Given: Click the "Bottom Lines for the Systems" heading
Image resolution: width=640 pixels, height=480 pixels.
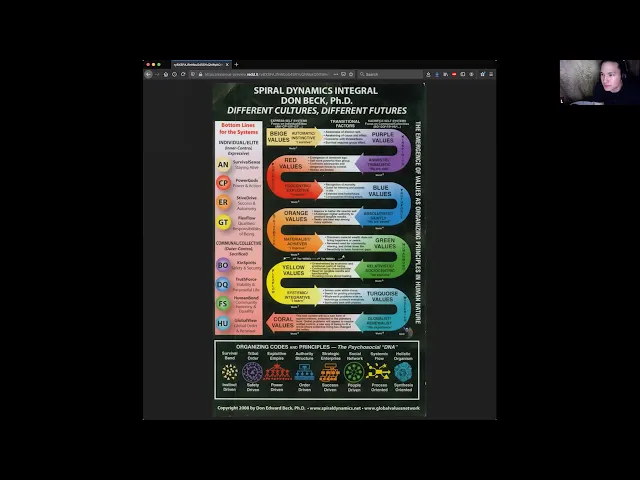Looking at the screenshot, I should pyautogui.click(x=239, y=129).
